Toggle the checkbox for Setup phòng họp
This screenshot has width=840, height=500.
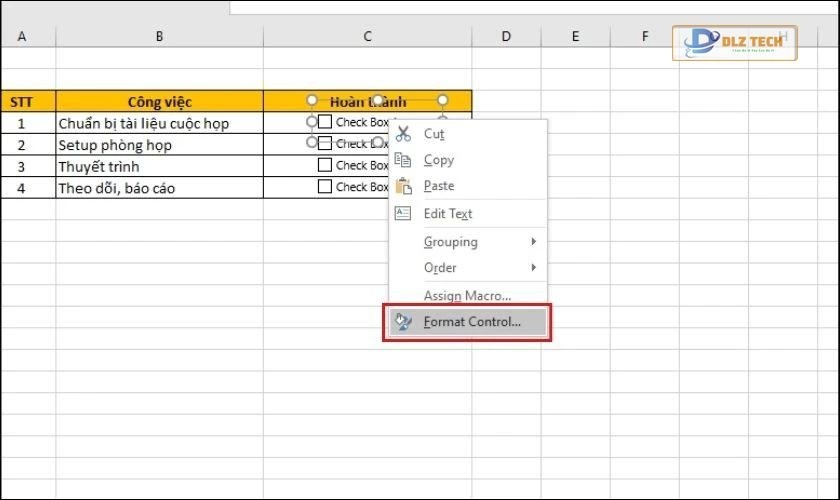coord(324,144)
